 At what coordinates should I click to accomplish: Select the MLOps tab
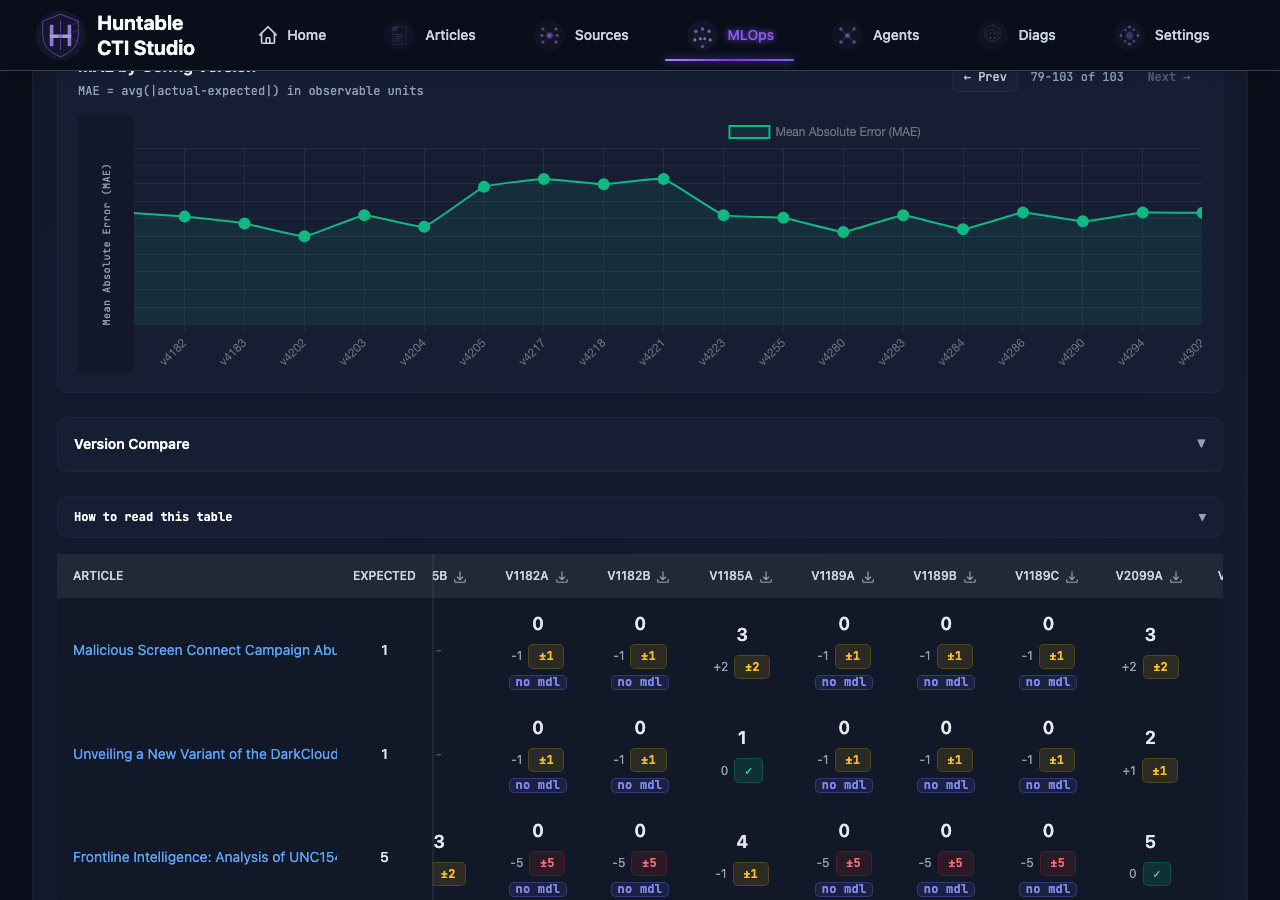(x=730, y=35)
